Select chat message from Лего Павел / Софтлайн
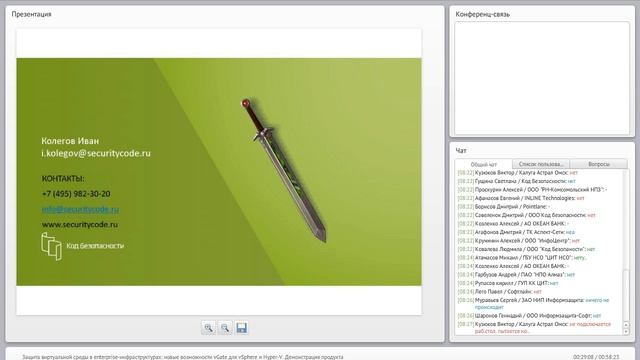Screen dimensions: 640x360 [500, 292]
